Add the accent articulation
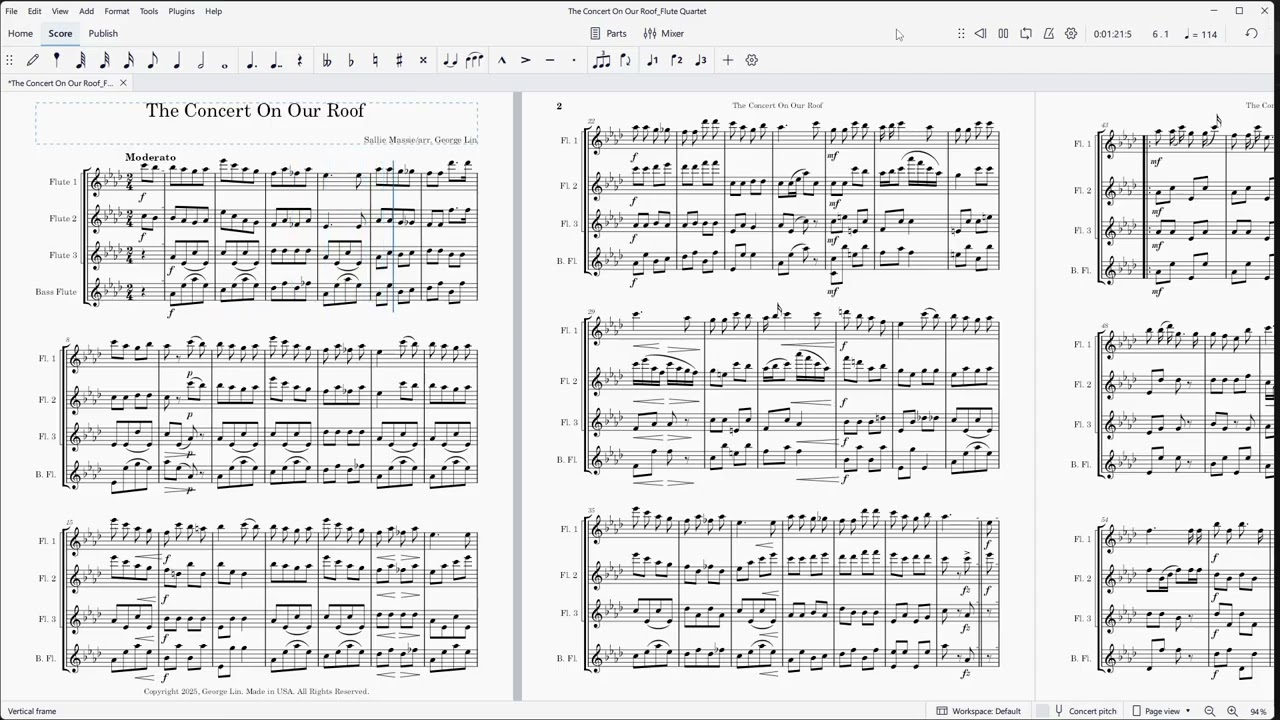The image size is (1280, 720). click(x=526, y=60)
